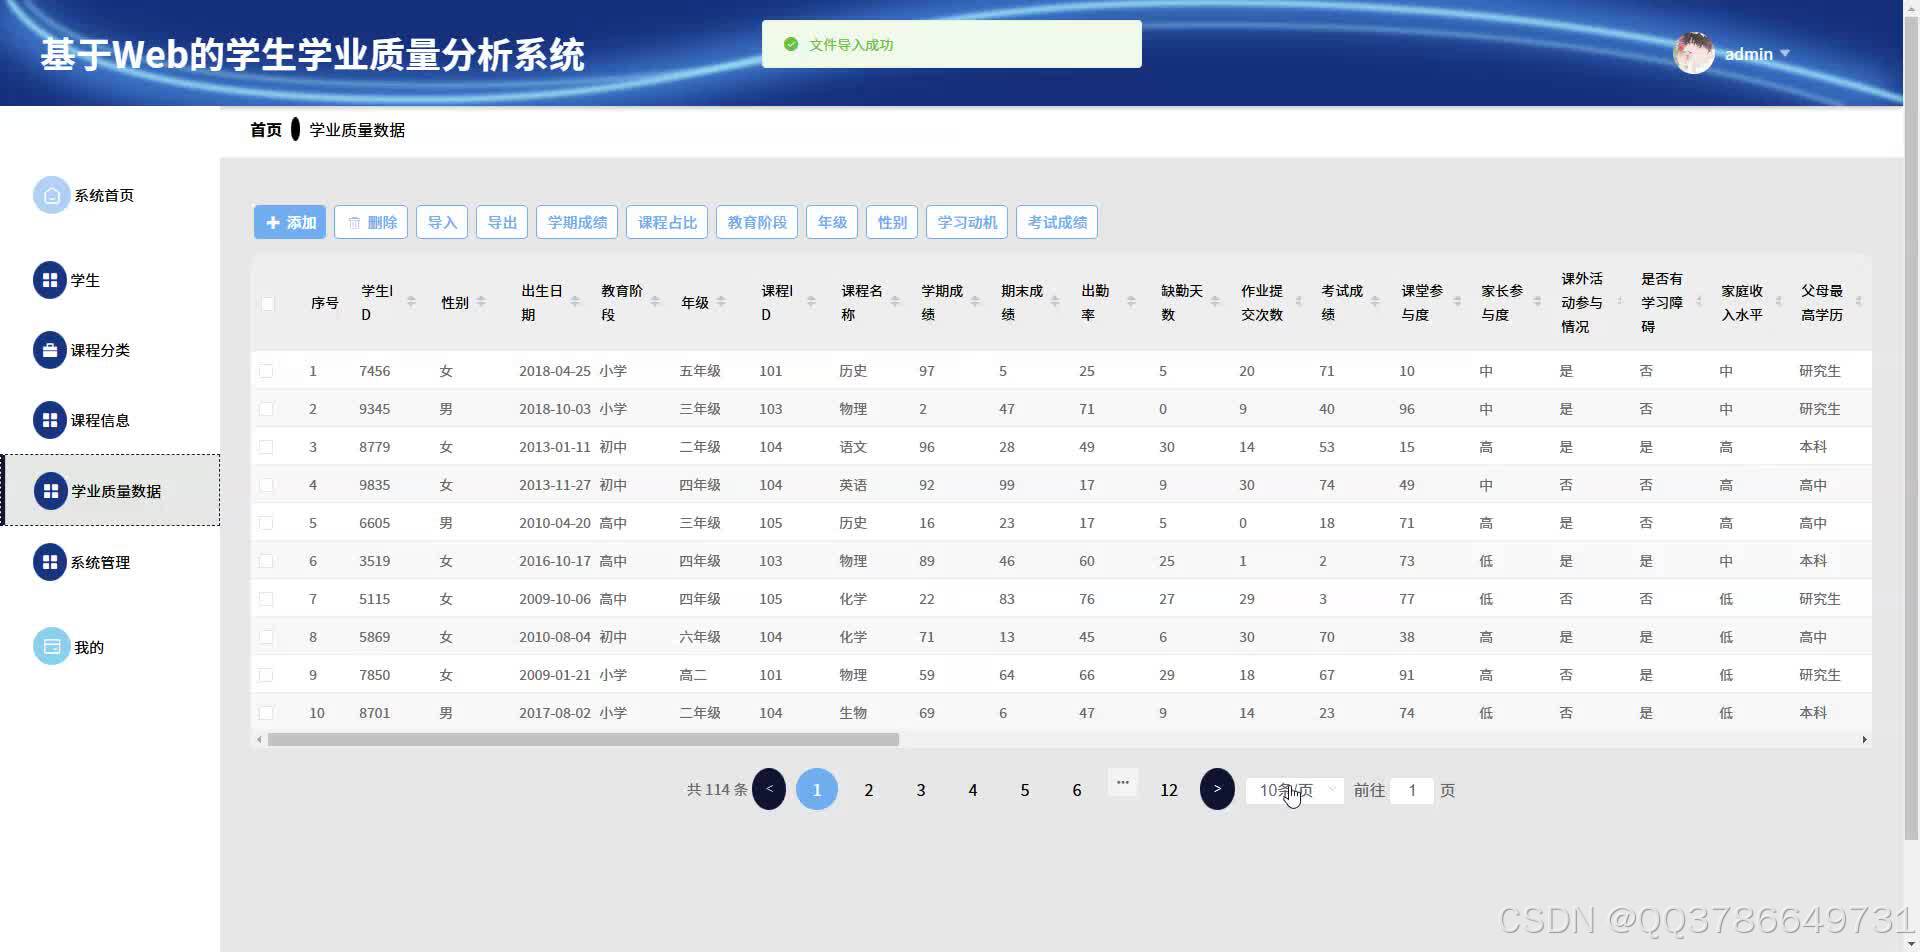Open the 学习动机 chart button
1920x952 pixels.
coord(967,222)
